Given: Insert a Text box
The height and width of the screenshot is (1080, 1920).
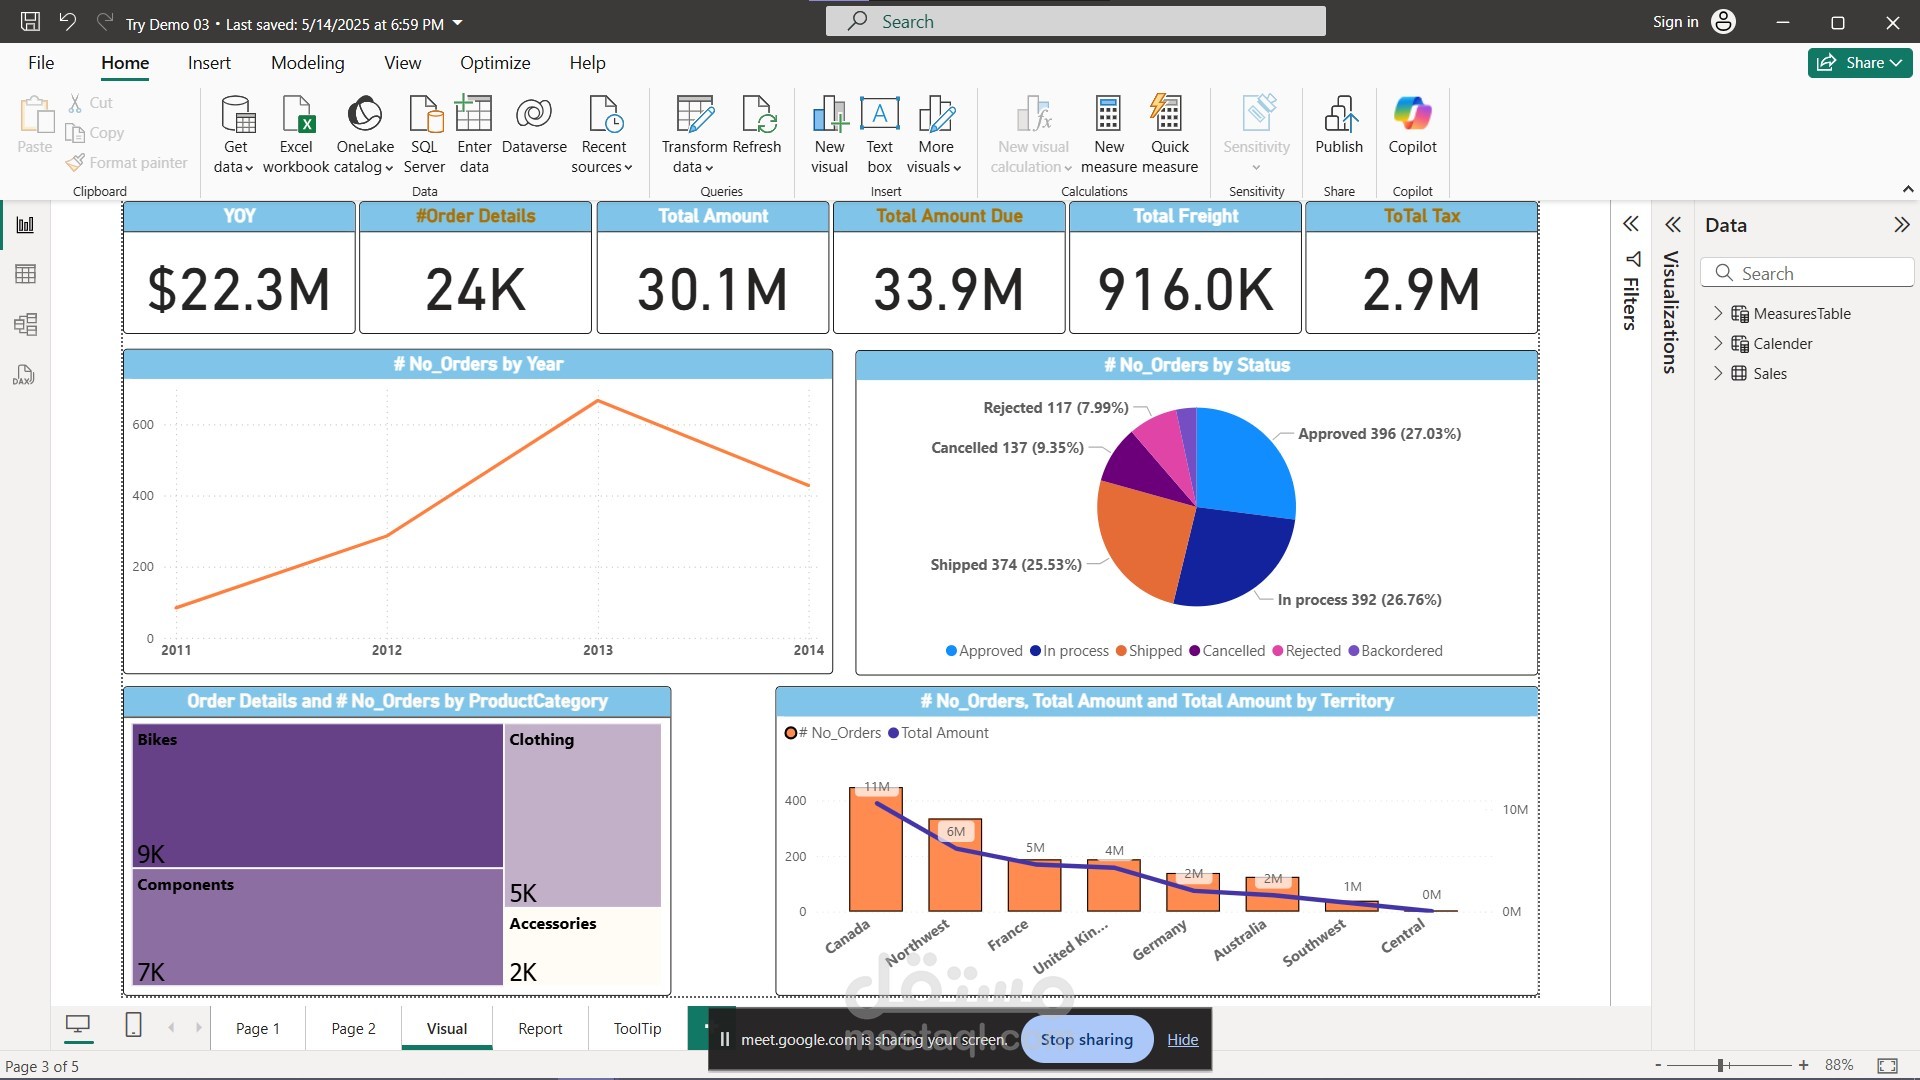Looking at the screenshot, I should click(880, 135).
